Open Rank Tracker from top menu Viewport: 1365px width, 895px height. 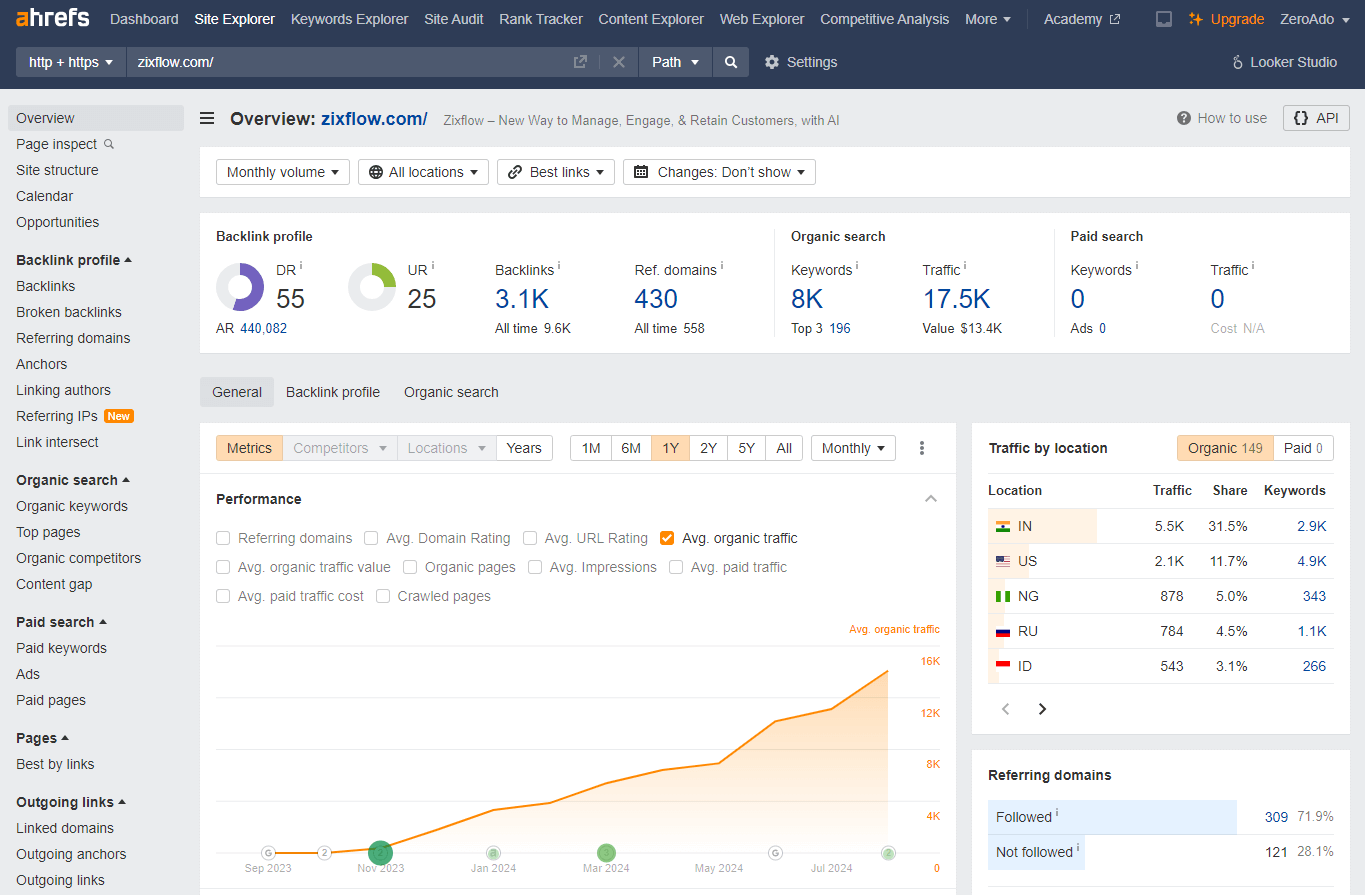(x=541, y=19)
